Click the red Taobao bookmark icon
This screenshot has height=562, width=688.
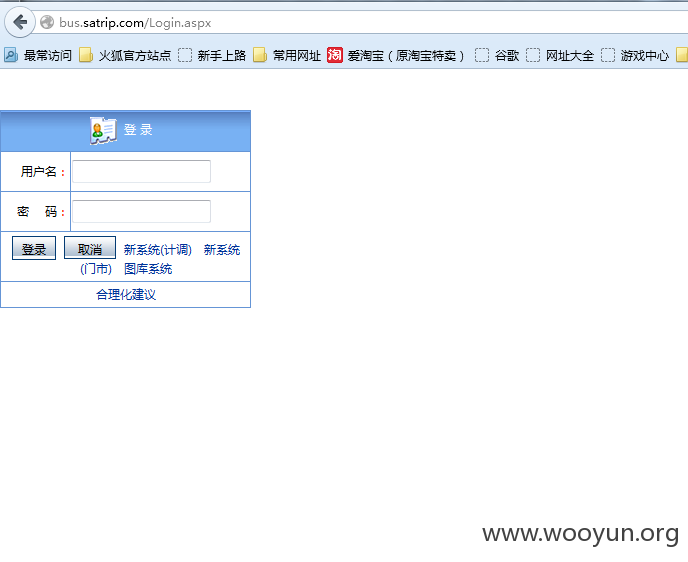pyautogui.click(x=334, y=55)
